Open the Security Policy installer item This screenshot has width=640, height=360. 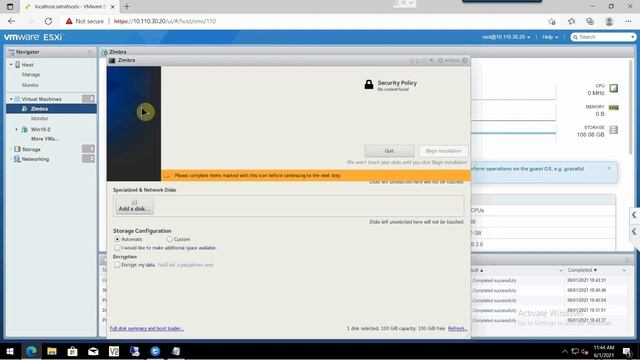(x=391, y=85)
